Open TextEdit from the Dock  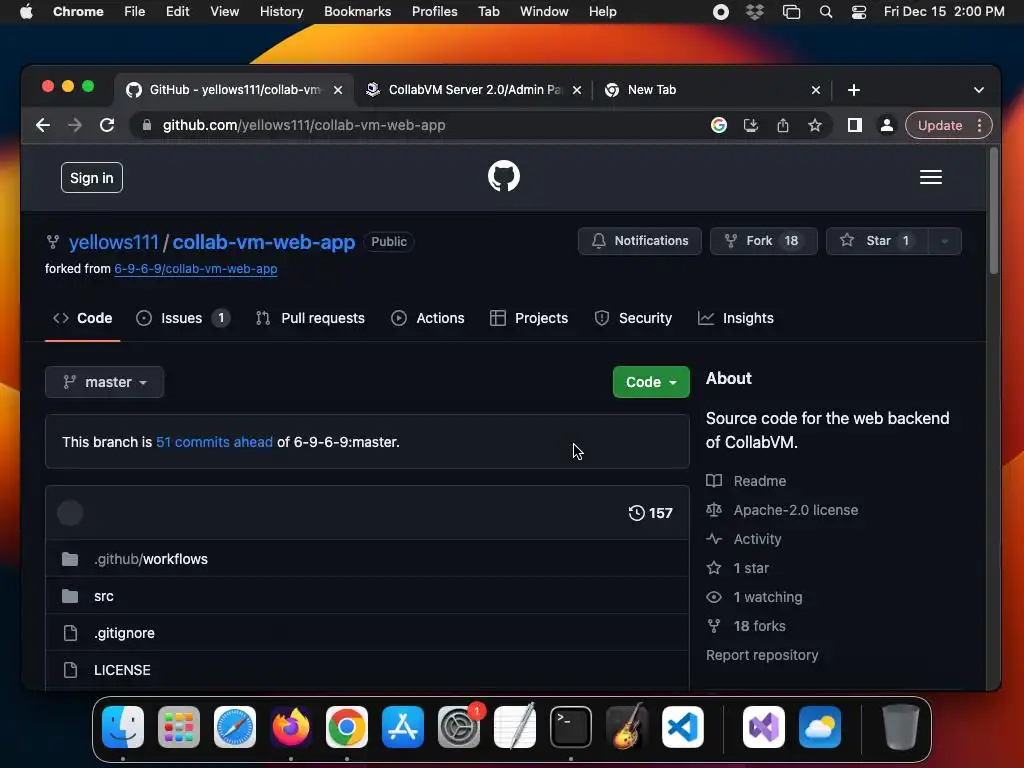click(x=515, y=727)
